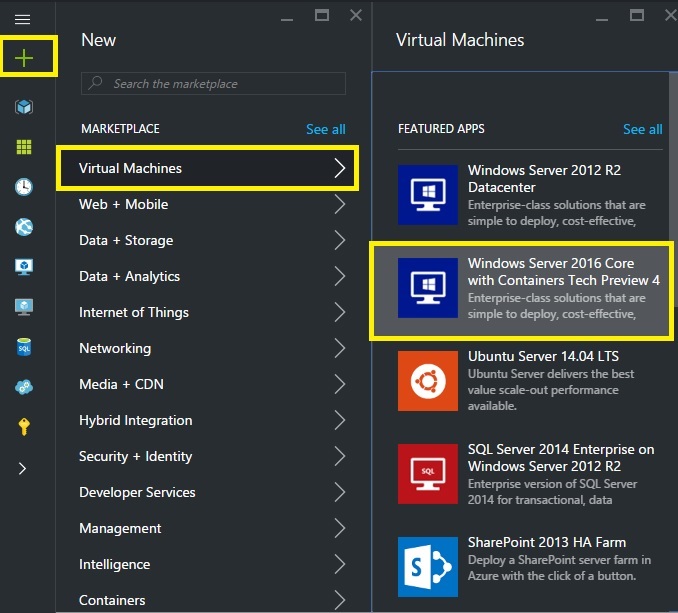Click the globe icon in the sidebar
The height and width of the screenshot is (613, 678).
23,227
